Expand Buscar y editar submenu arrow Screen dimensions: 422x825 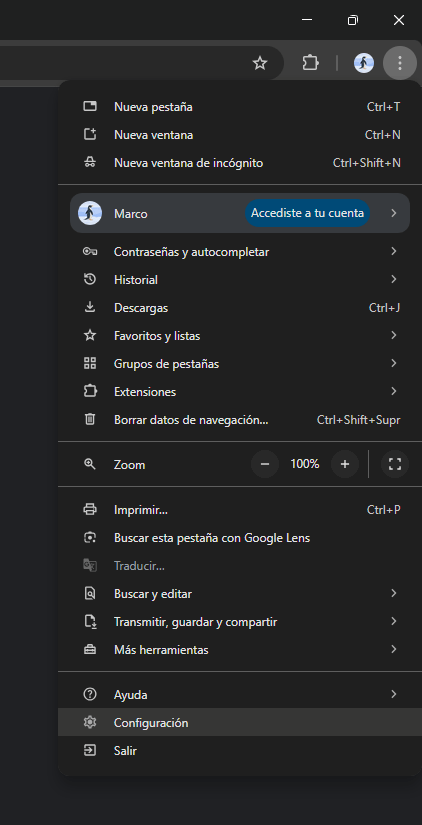tap(393, 593)
